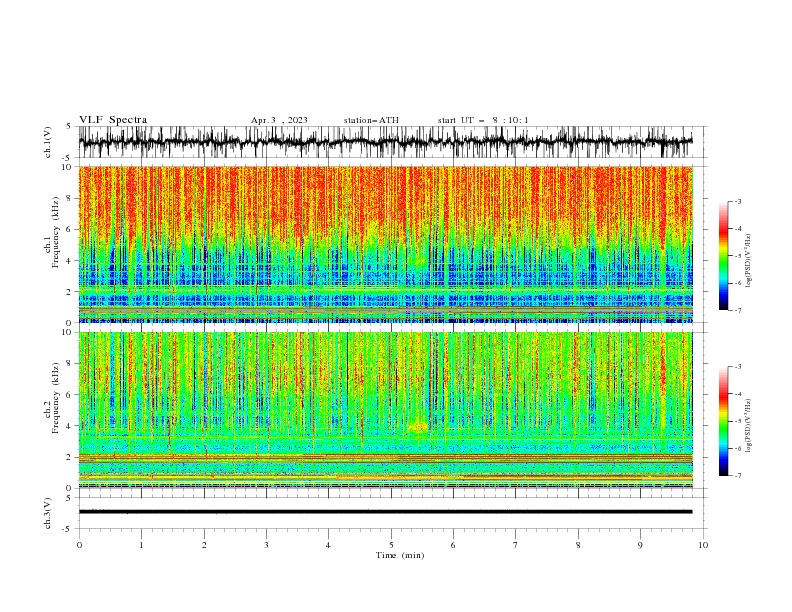This screenshot has width=792, height=612.
Task: Click the 'station=ATH' label
Action: pos(371,120)
